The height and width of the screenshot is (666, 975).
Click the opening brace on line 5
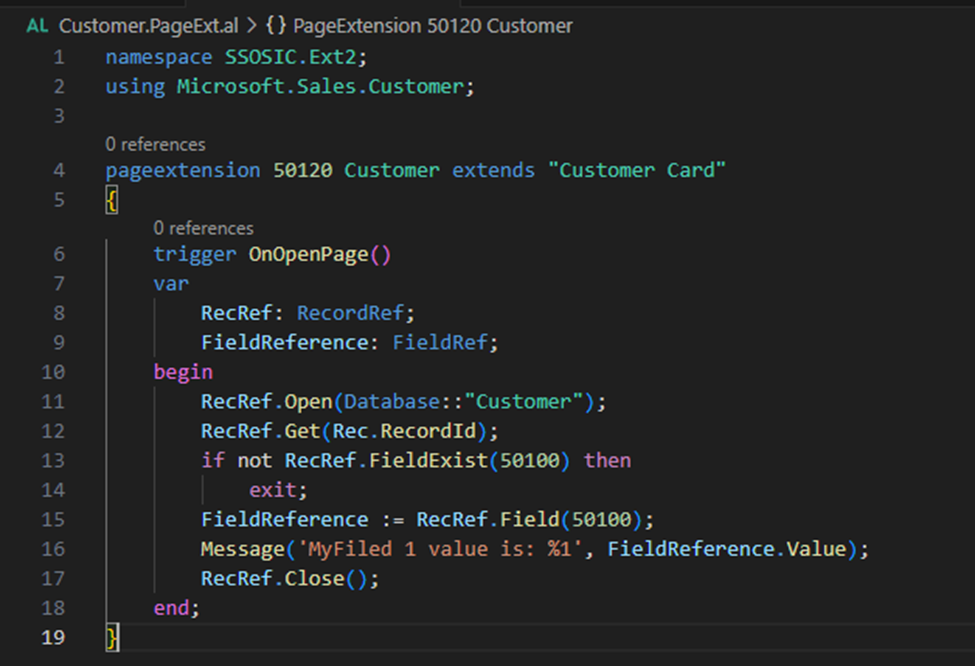click(x=112, y=200)
